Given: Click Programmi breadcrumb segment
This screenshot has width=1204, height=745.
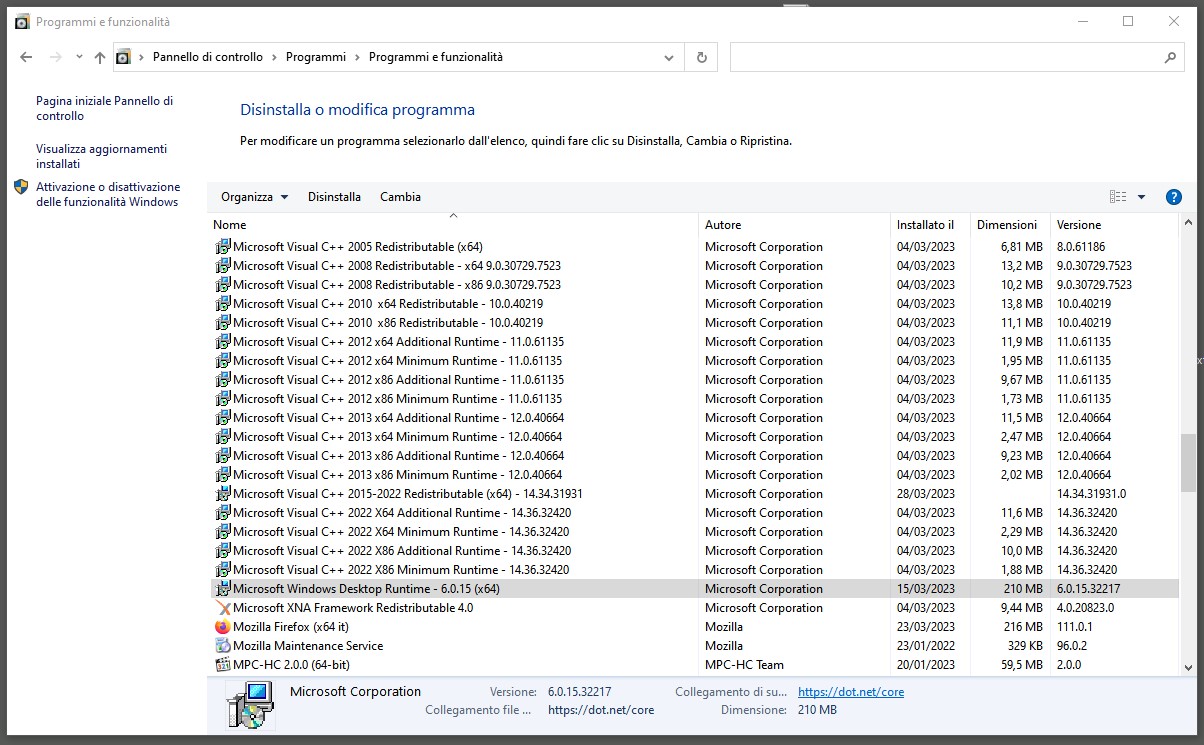Looking at the screenshot, I should point(316,57).
